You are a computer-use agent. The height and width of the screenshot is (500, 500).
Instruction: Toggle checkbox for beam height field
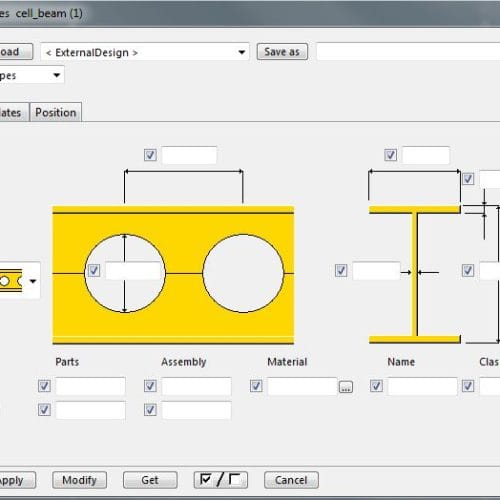point(468,270)
